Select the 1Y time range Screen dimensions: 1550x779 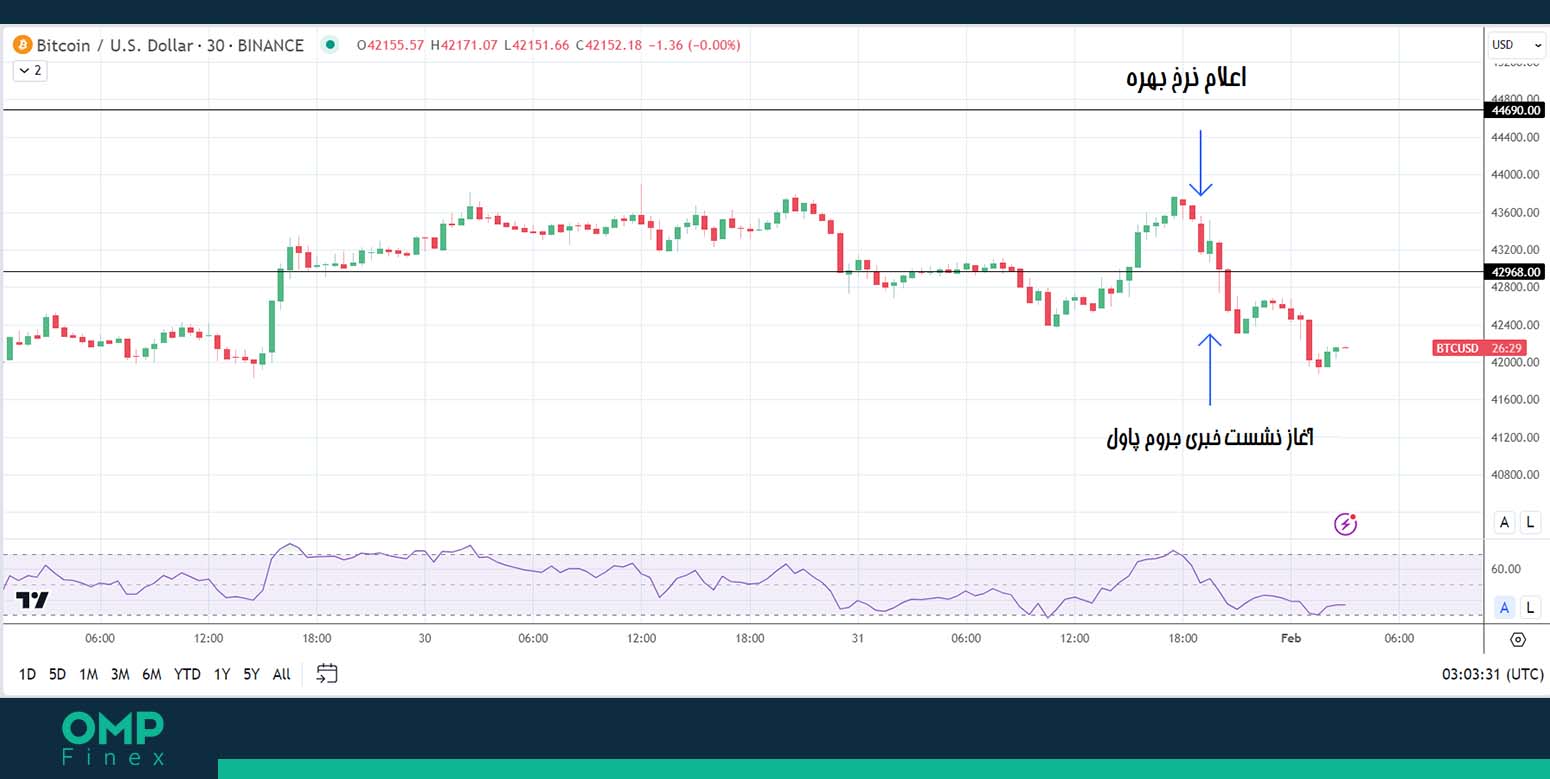click(x=222, y=674)
